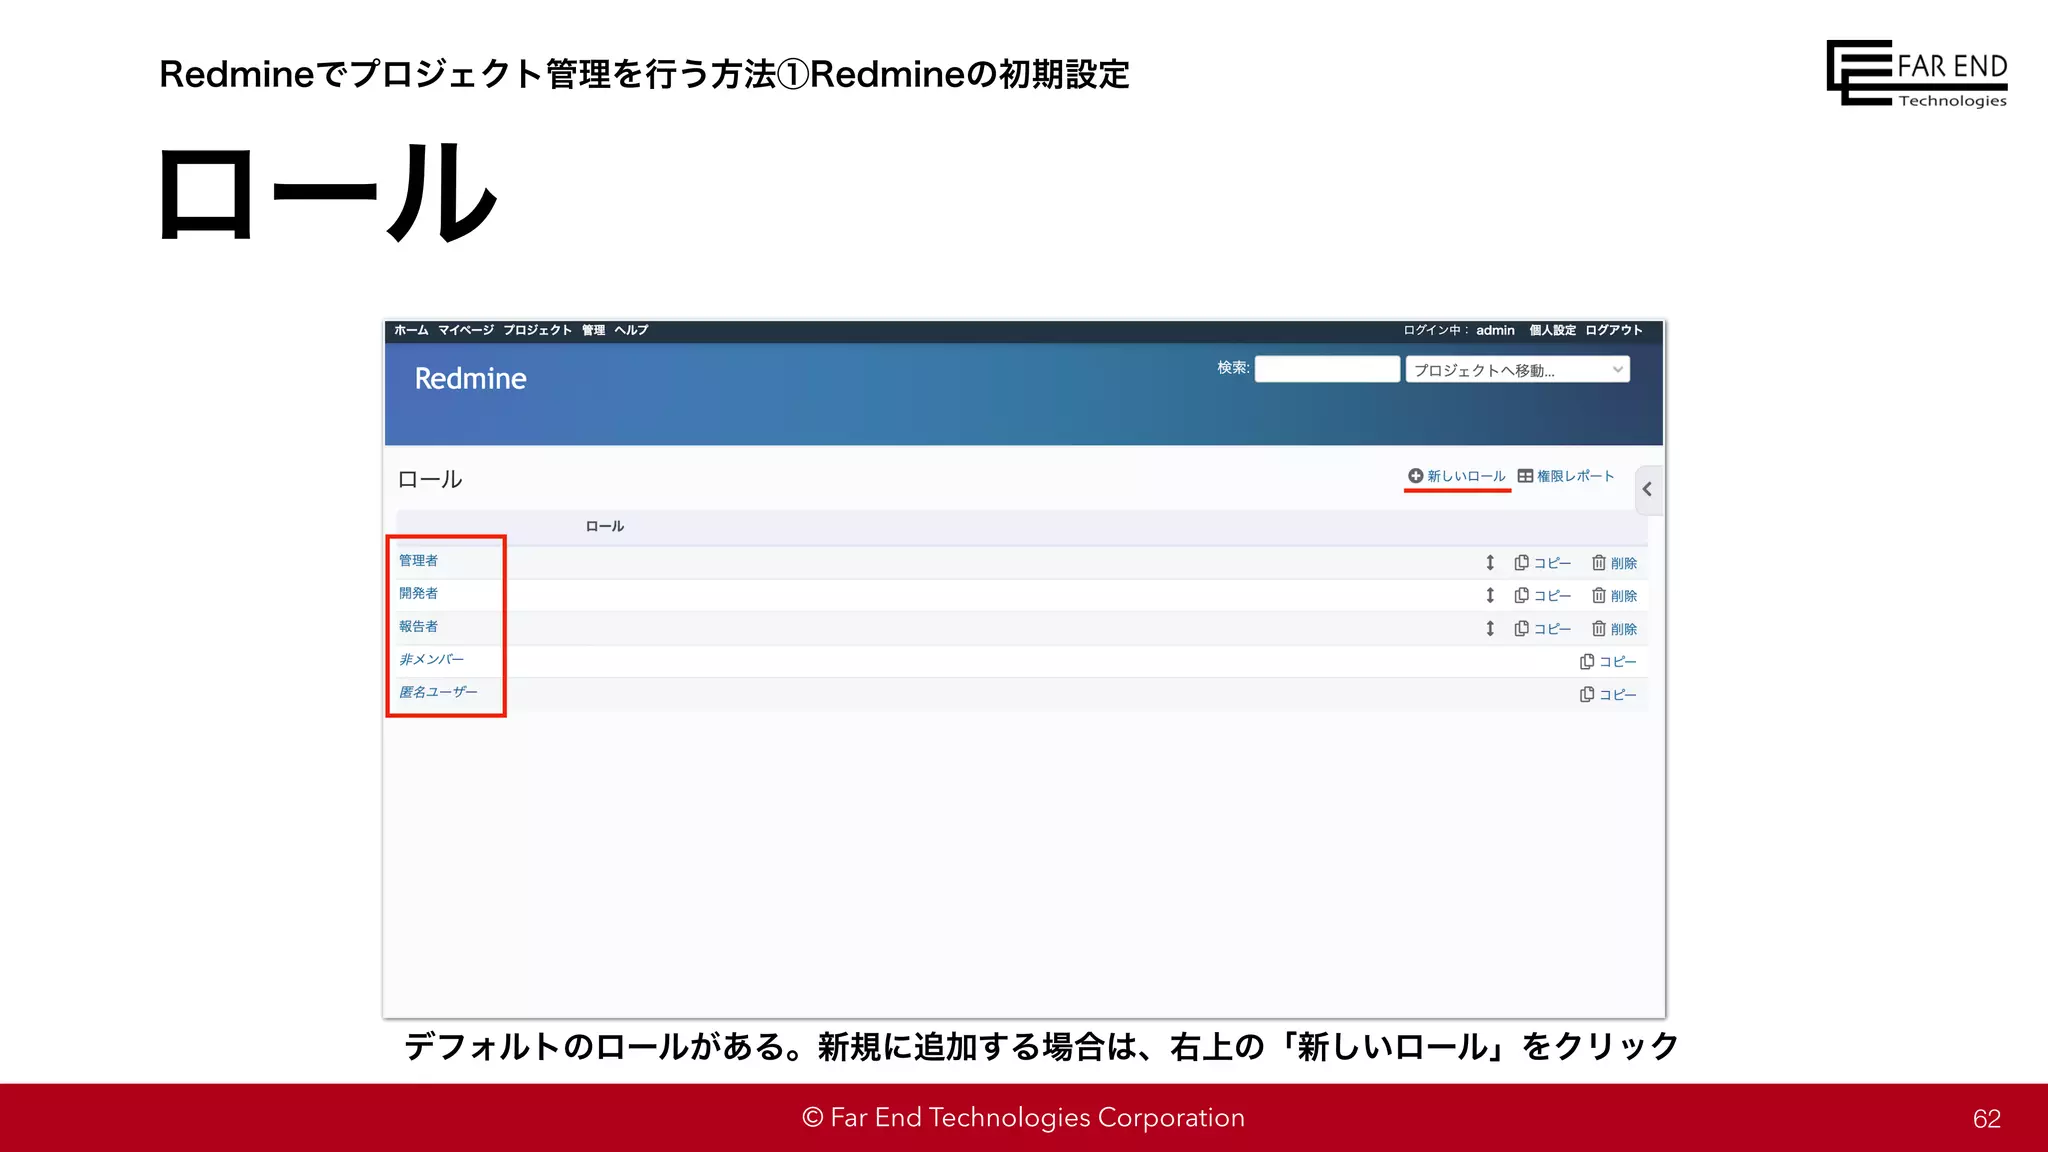Click the copy icon in 開発者 row
The height and width of the screenshot is (1152, 2048).
[x=1521, y=596]
